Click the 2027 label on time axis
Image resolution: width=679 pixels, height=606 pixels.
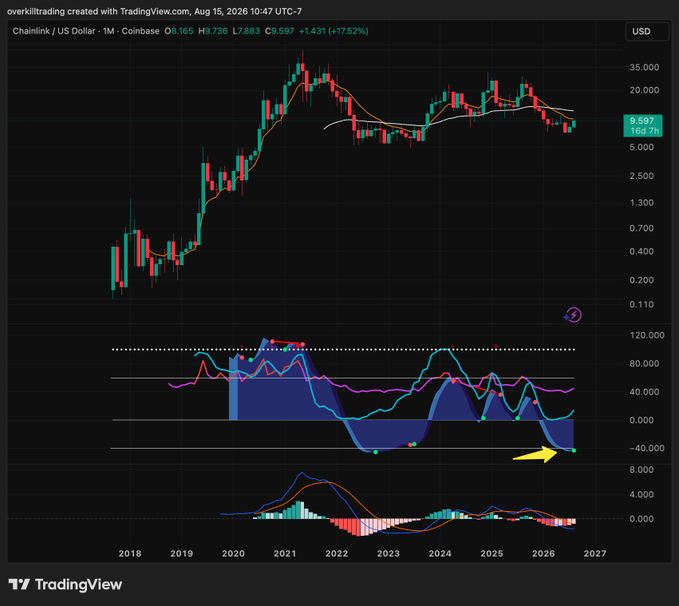tap(595, 553)
